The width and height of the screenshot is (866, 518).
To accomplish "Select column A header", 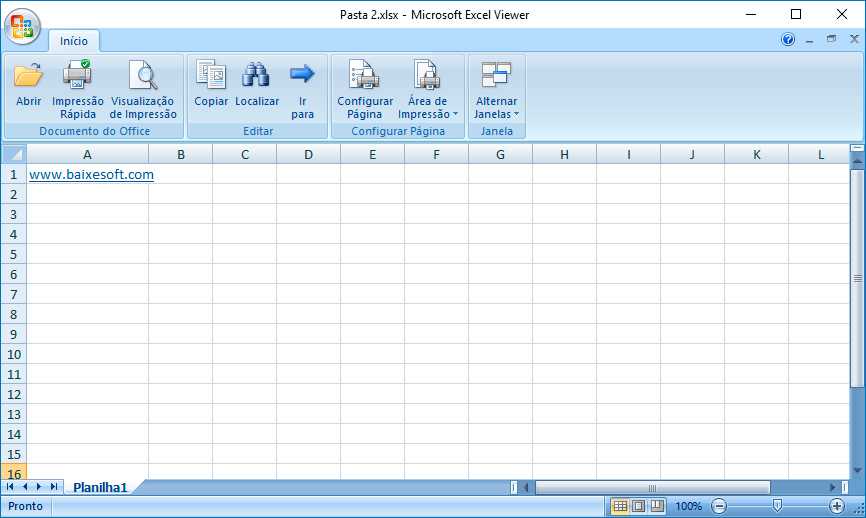I will (x=87, y=155).
